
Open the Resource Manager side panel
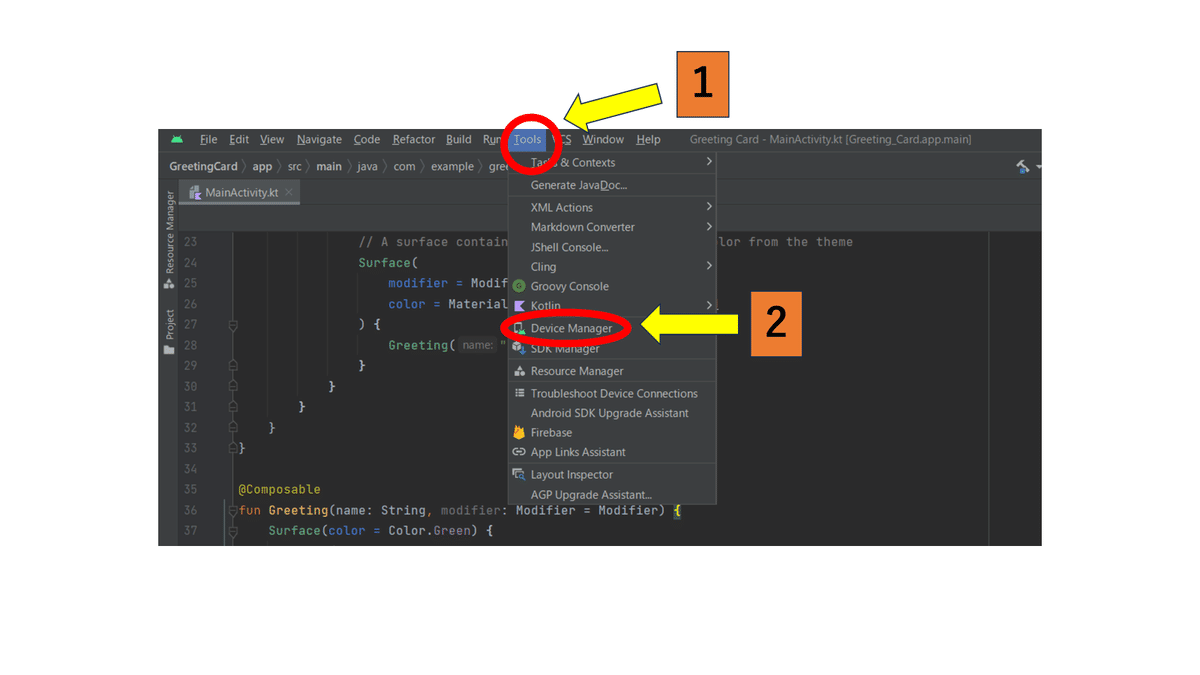tap(169, 239)
